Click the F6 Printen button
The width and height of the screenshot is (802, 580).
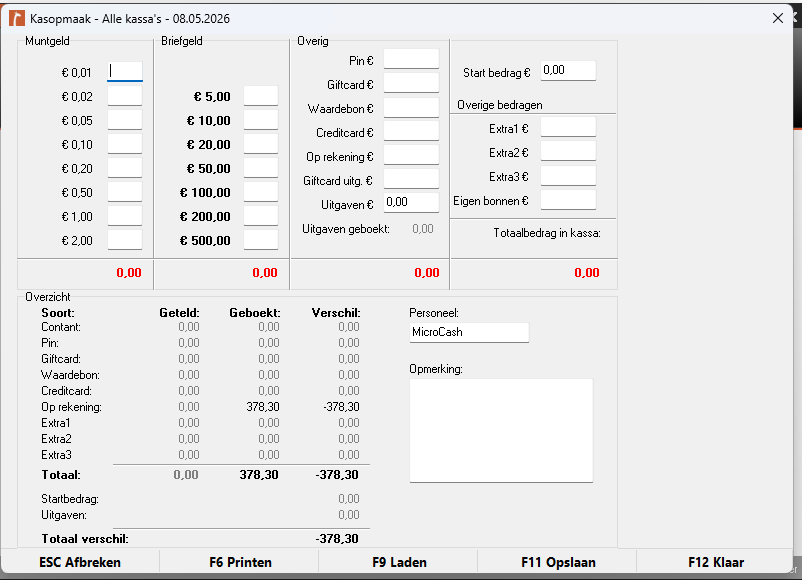pyautogui.click(x=240, y=562)
